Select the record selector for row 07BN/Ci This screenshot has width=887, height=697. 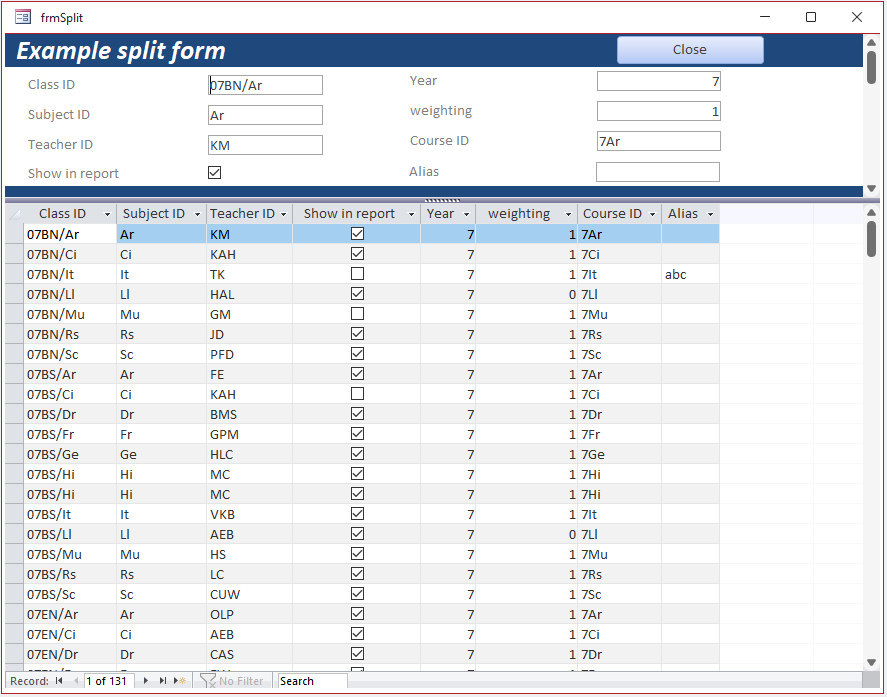(14, 254)
